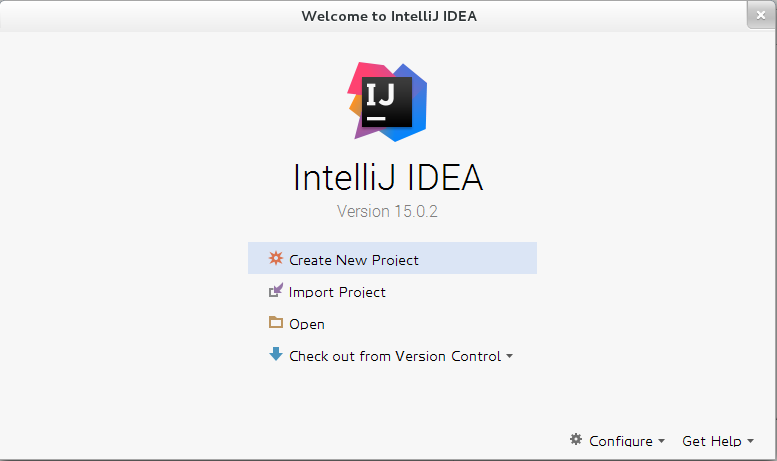
Task: Click the orange starburst Create New Project icon
Action: click(276, 258)
